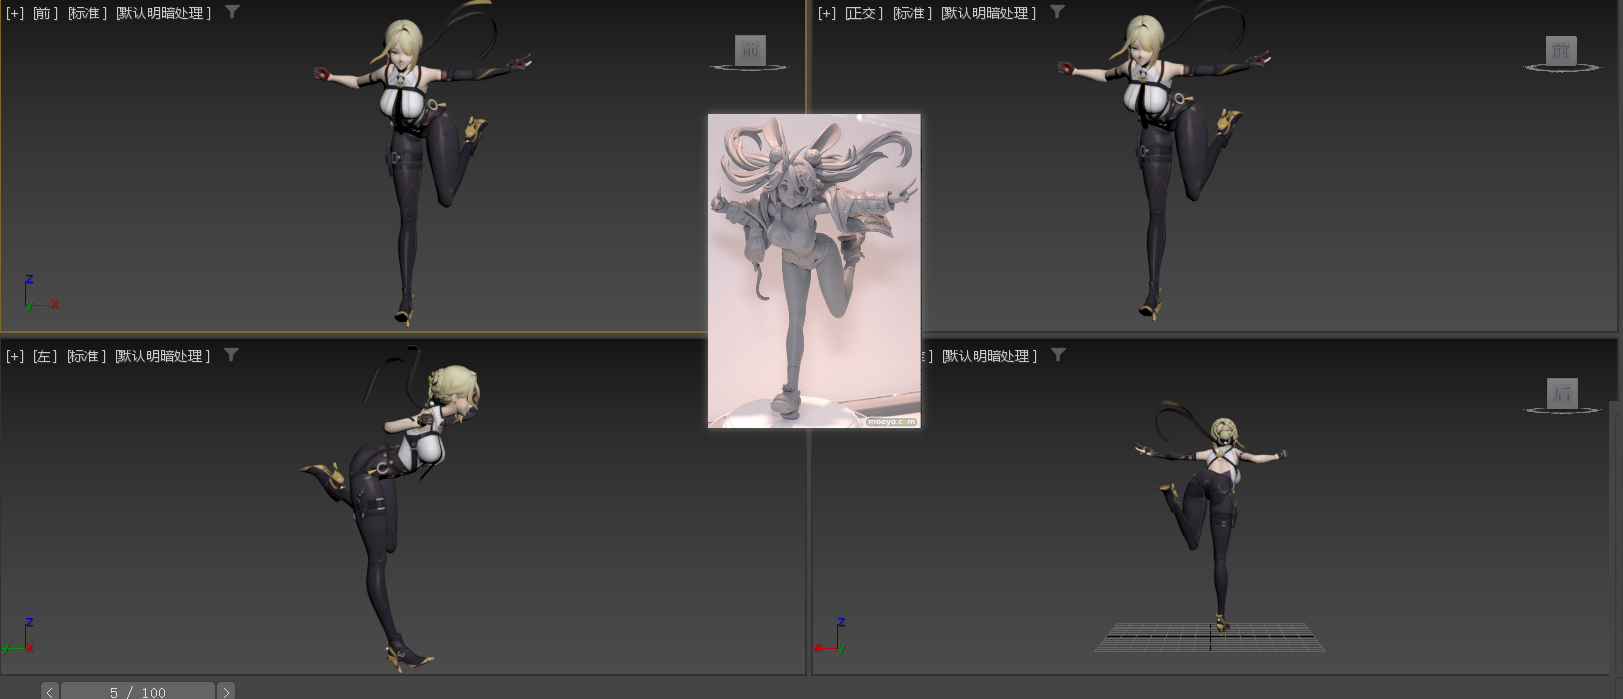Click the bottom-right viewport filter funnel icon
Viewport: 1623px width, 699px height.
(x=1058, y=355)
